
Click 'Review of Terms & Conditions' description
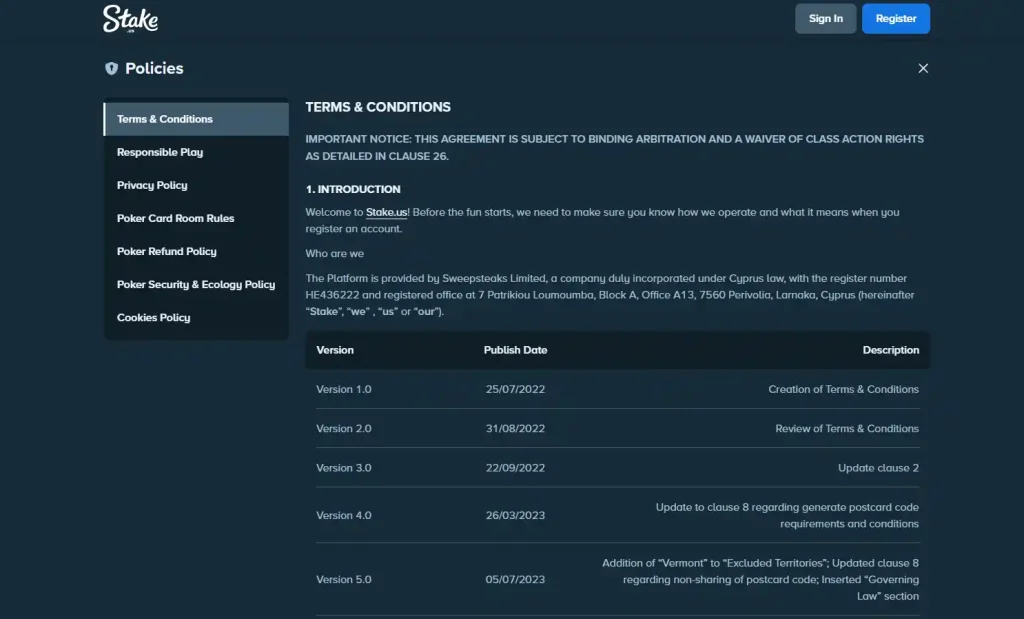tap(847, 428)
